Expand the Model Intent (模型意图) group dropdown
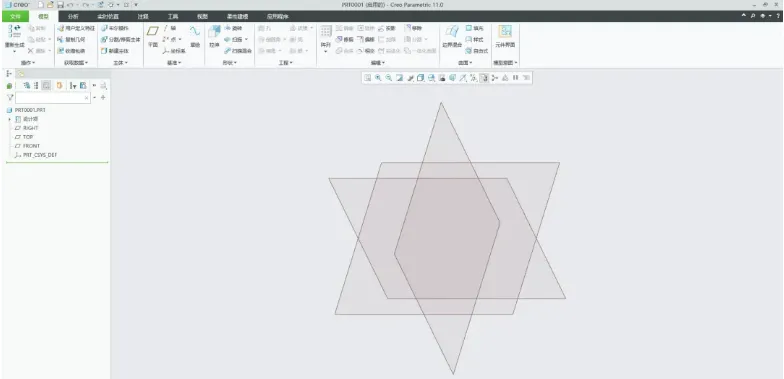784x379 pixels. tap(505, 63)
